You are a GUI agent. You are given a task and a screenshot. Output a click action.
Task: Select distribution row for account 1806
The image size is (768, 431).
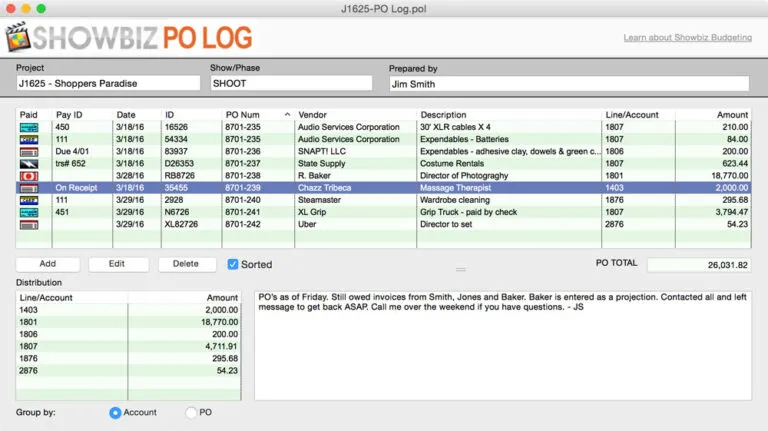click(x=128, y=335)
